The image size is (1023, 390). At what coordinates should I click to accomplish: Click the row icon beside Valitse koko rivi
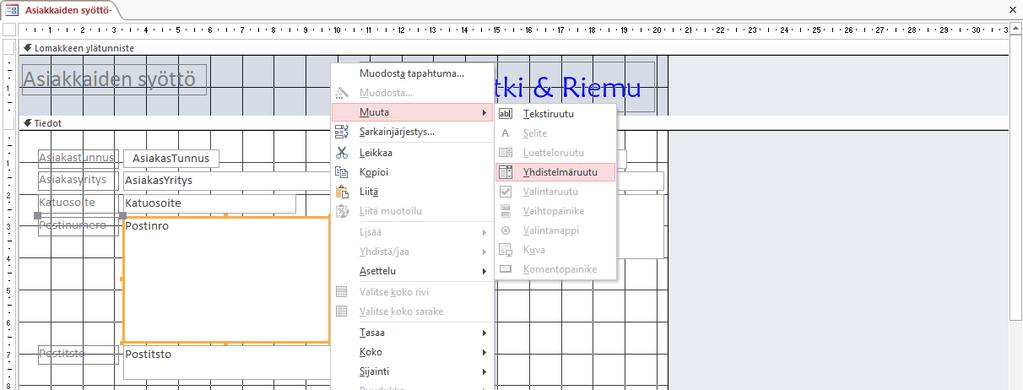tap(342, 292)
